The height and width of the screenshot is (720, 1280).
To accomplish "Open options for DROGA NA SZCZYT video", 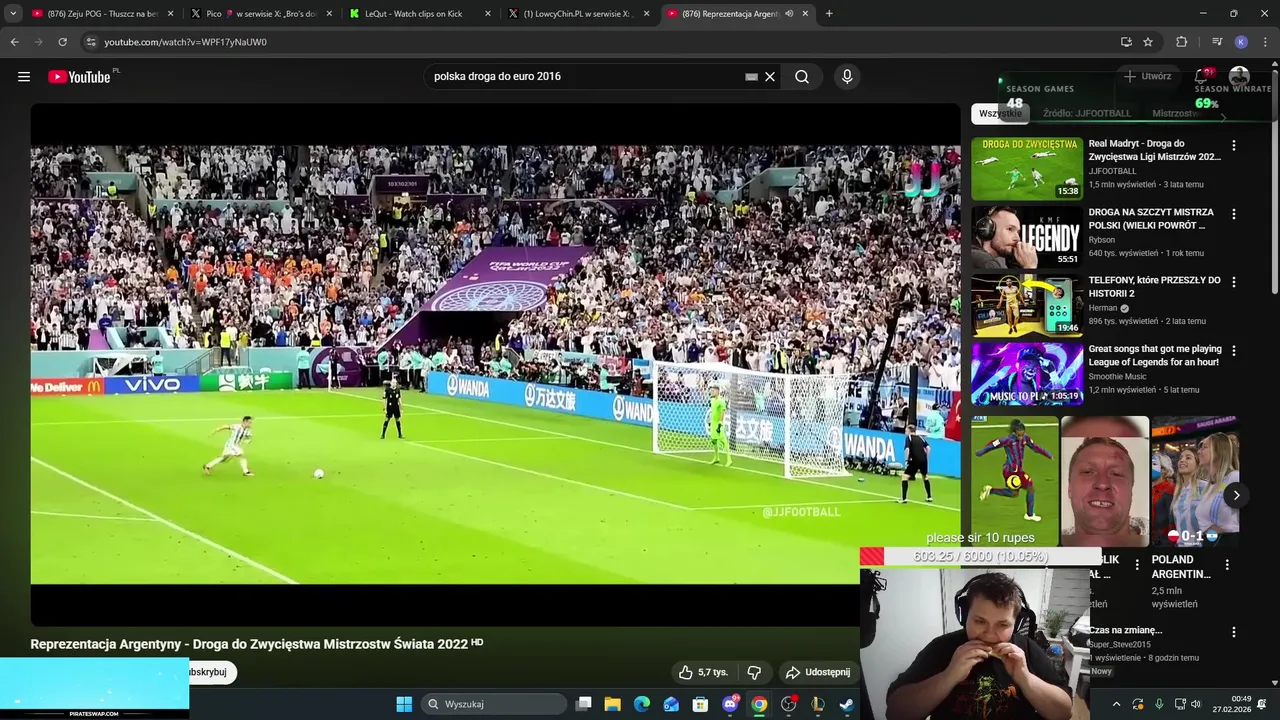I will click(1233, 214).
